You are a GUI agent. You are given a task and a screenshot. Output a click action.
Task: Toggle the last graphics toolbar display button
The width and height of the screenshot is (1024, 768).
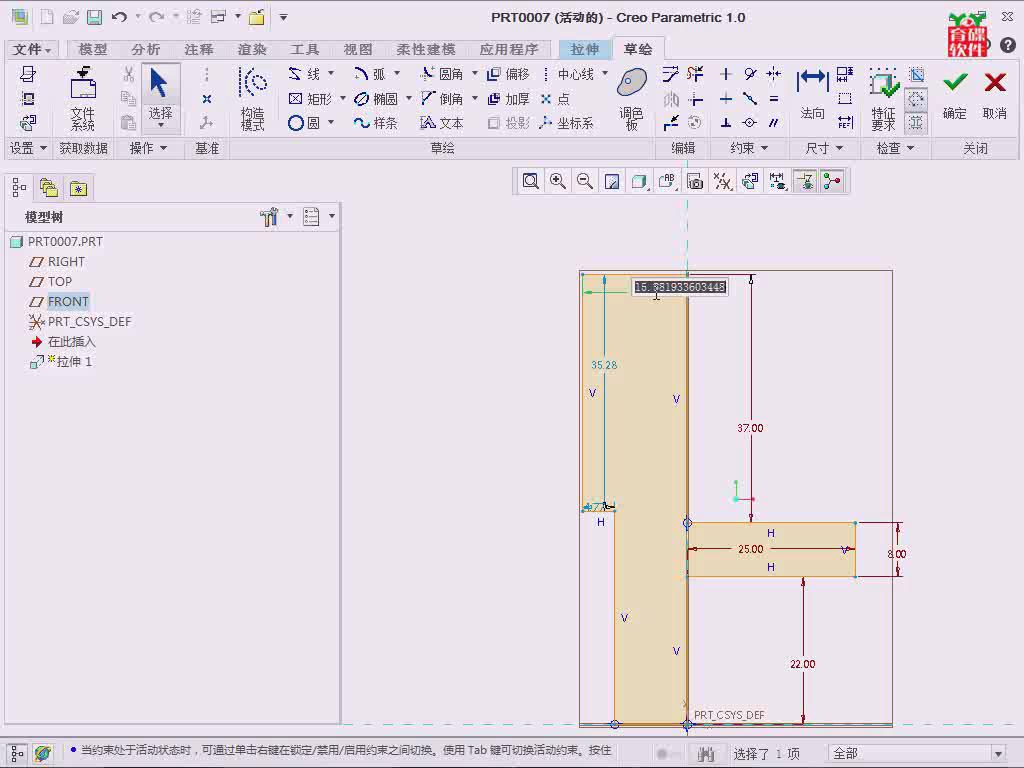point(832,181)
